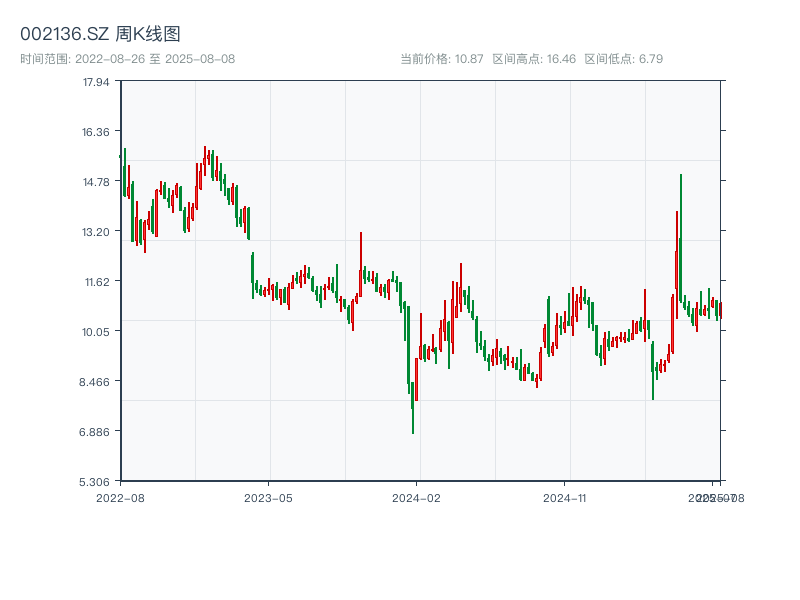Click the 002136.SZ 周K线图 chart title
The height and width of the screenshot is (600, 800).
coord(100,34)
